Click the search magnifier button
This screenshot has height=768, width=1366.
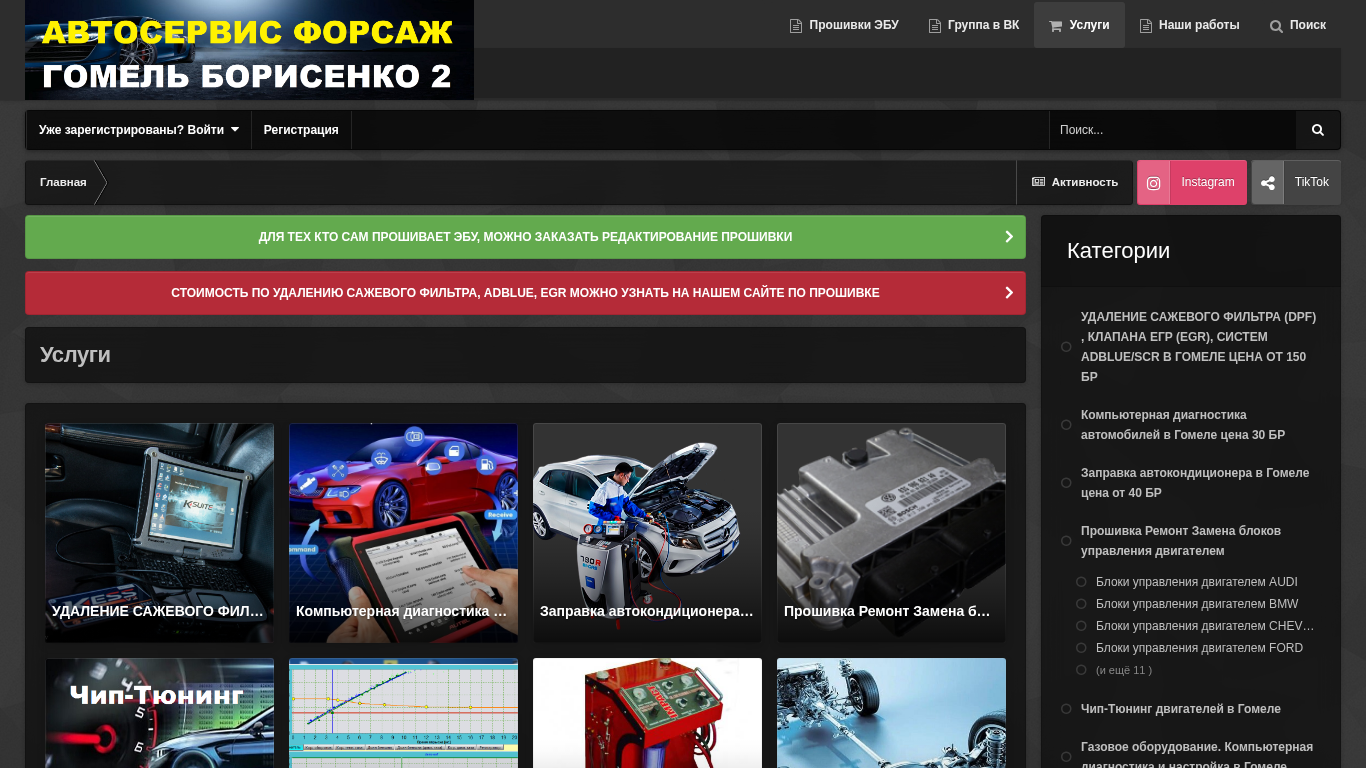[x=1317, y=130]
